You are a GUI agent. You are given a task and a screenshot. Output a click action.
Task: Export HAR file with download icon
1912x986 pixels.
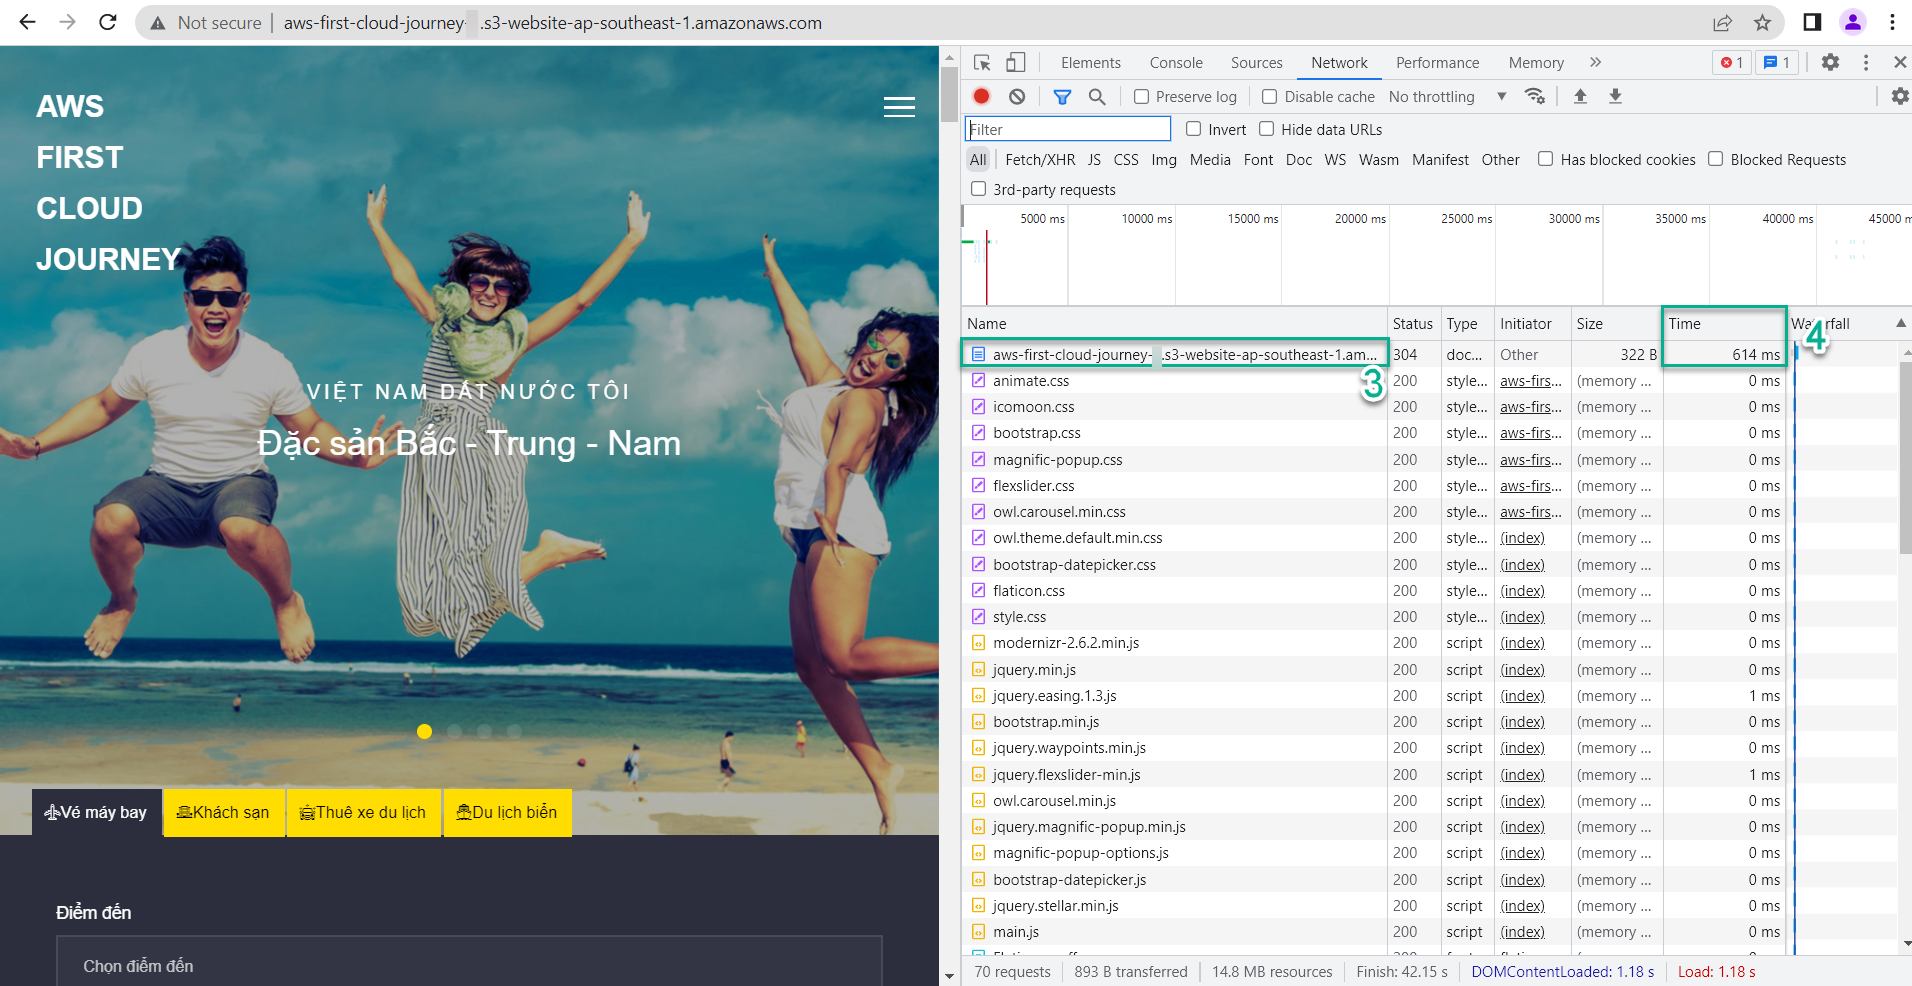coord(1615,96)
